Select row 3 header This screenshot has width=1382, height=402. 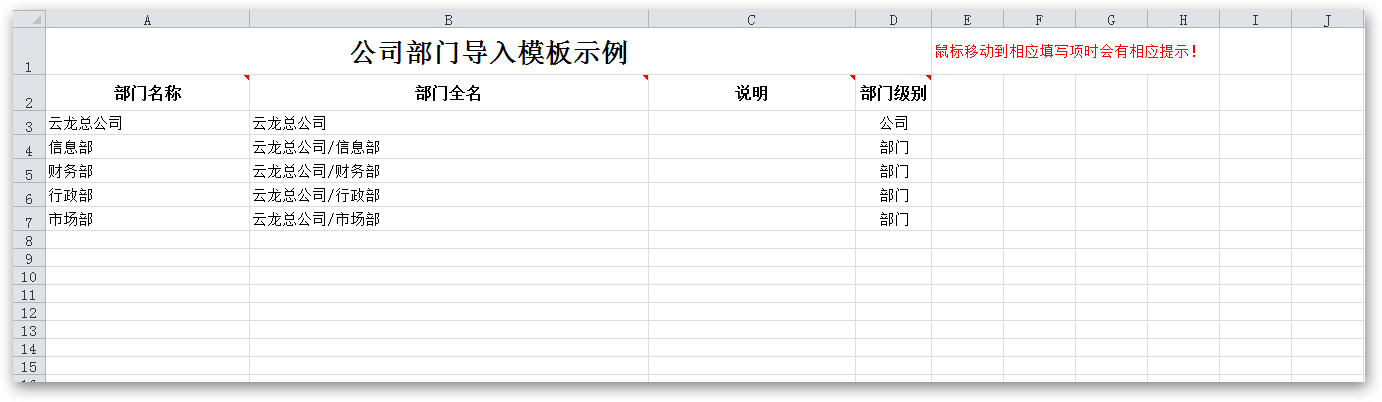(x=29, y=124)
